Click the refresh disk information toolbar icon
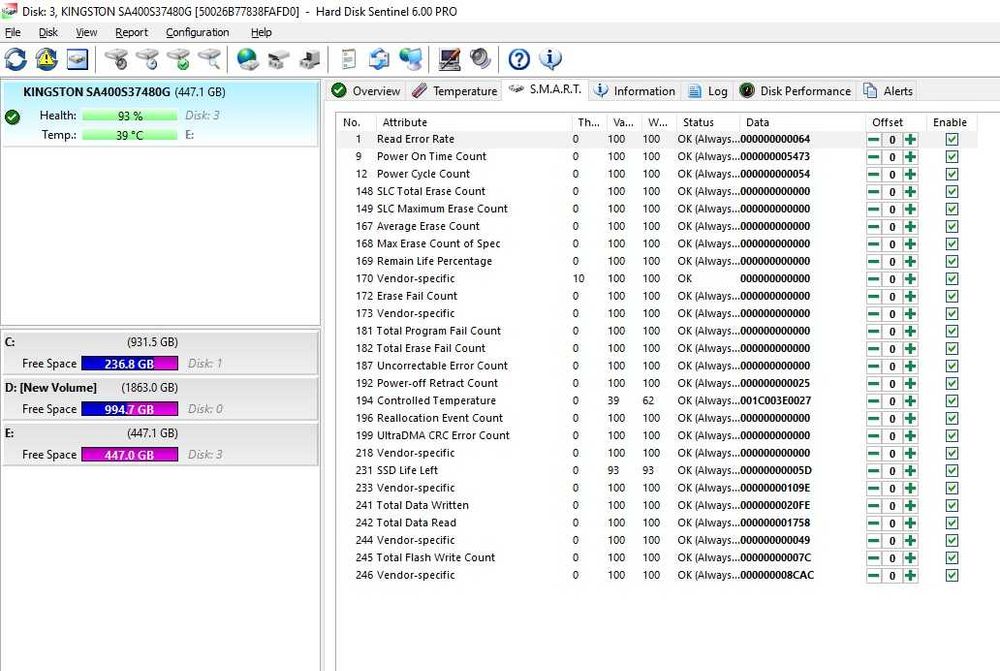The image size is (1000, 671). [16, 59]
